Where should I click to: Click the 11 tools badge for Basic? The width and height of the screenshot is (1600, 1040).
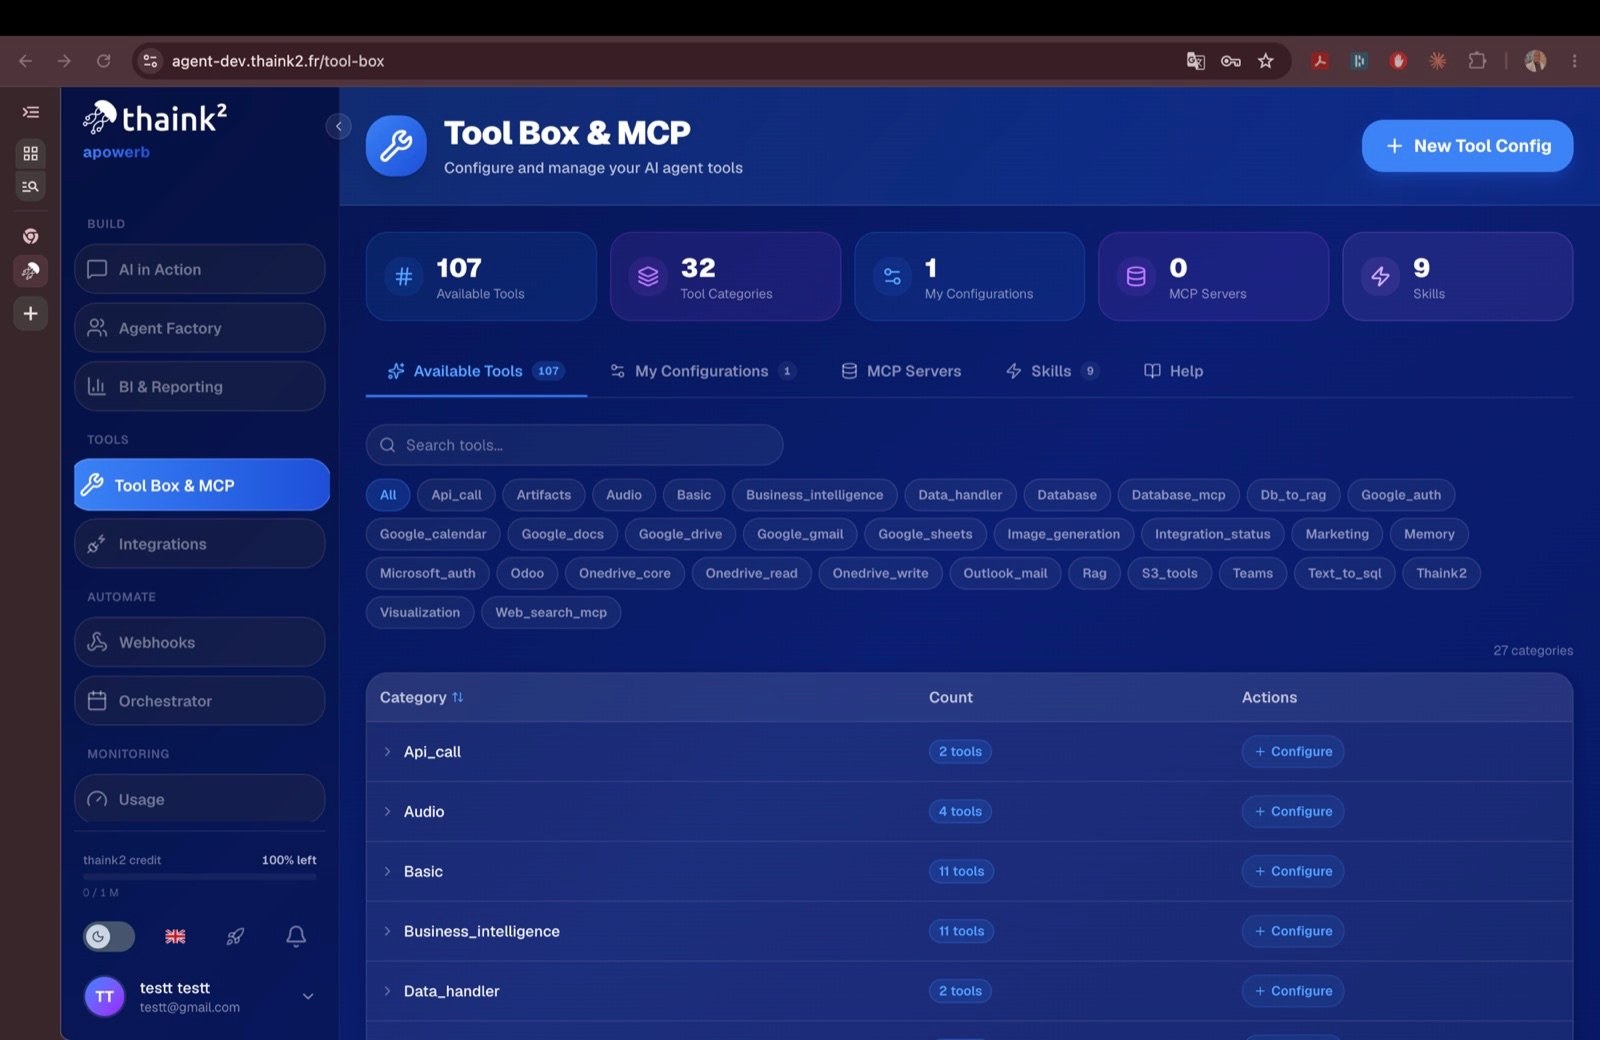(961, 872)
